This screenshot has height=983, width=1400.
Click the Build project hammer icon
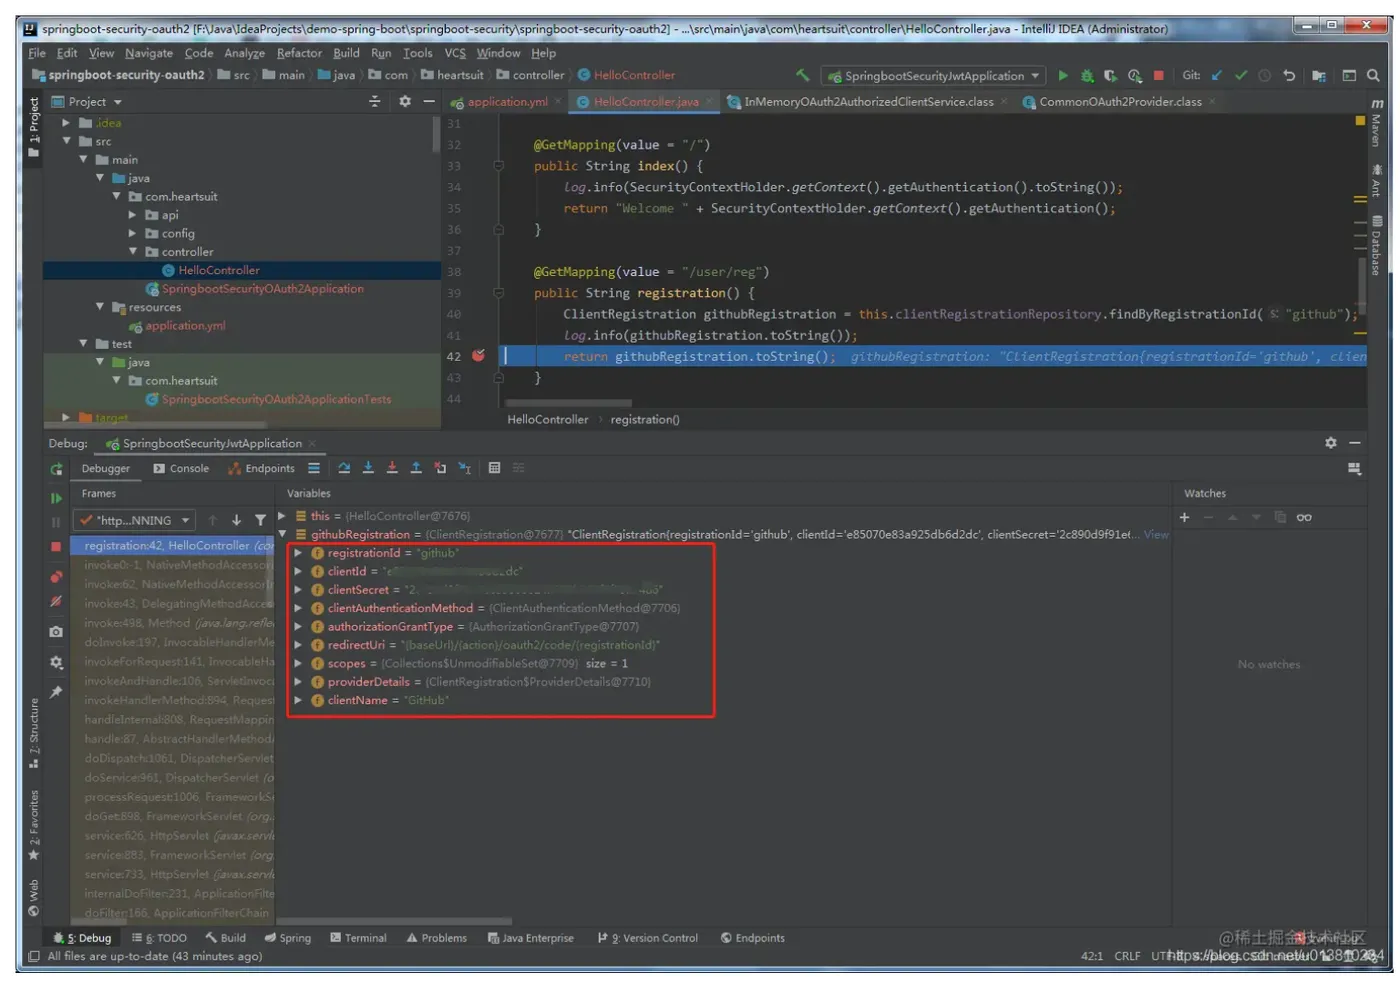(x=802, y=75)
